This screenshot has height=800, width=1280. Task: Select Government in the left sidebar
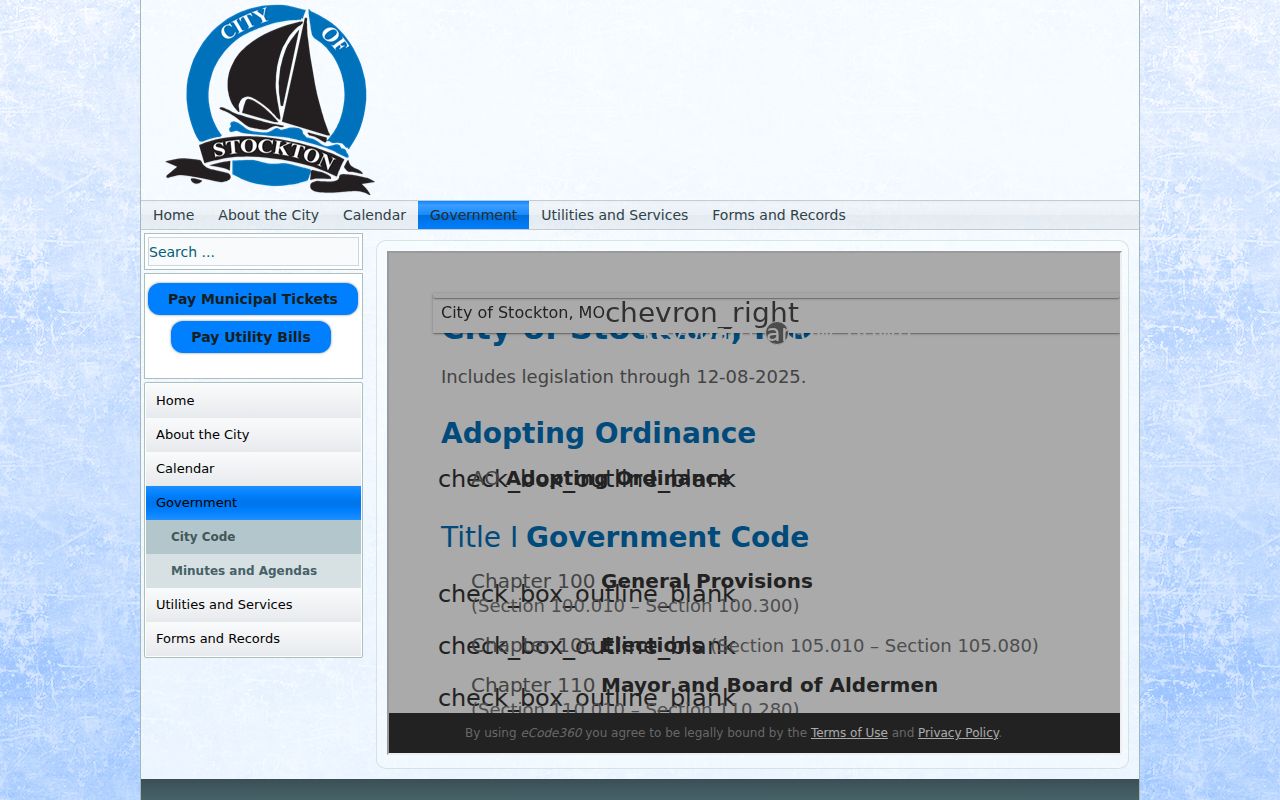253,503
